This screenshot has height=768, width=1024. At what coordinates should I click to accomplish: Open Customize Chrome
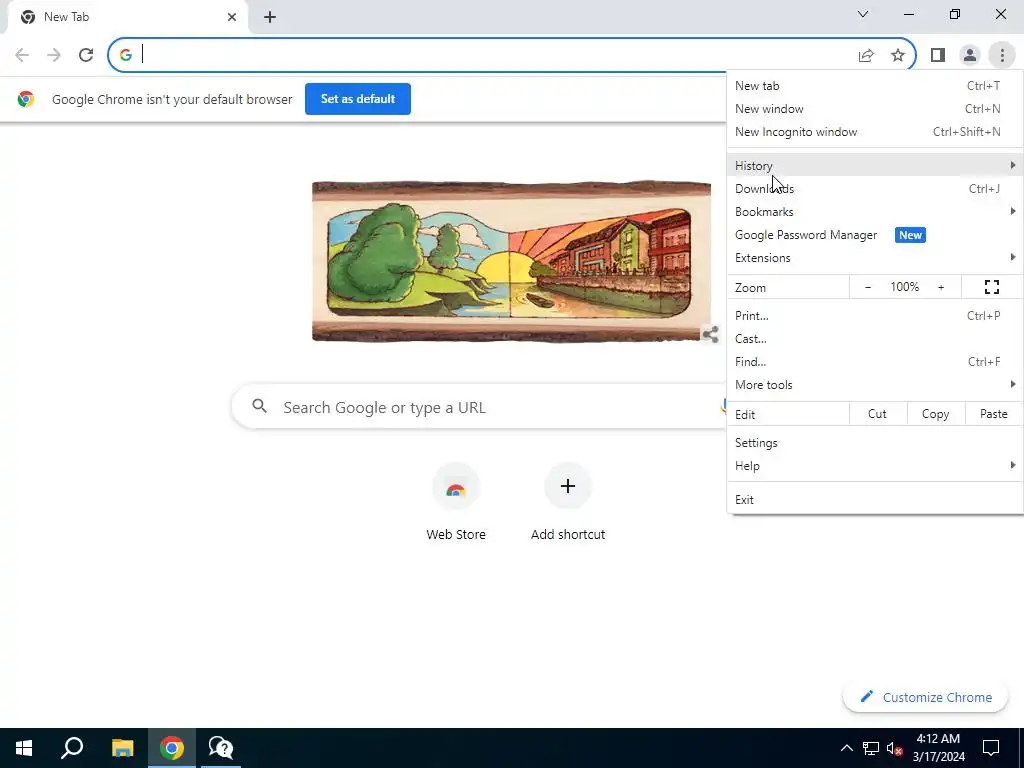point(926,697)
